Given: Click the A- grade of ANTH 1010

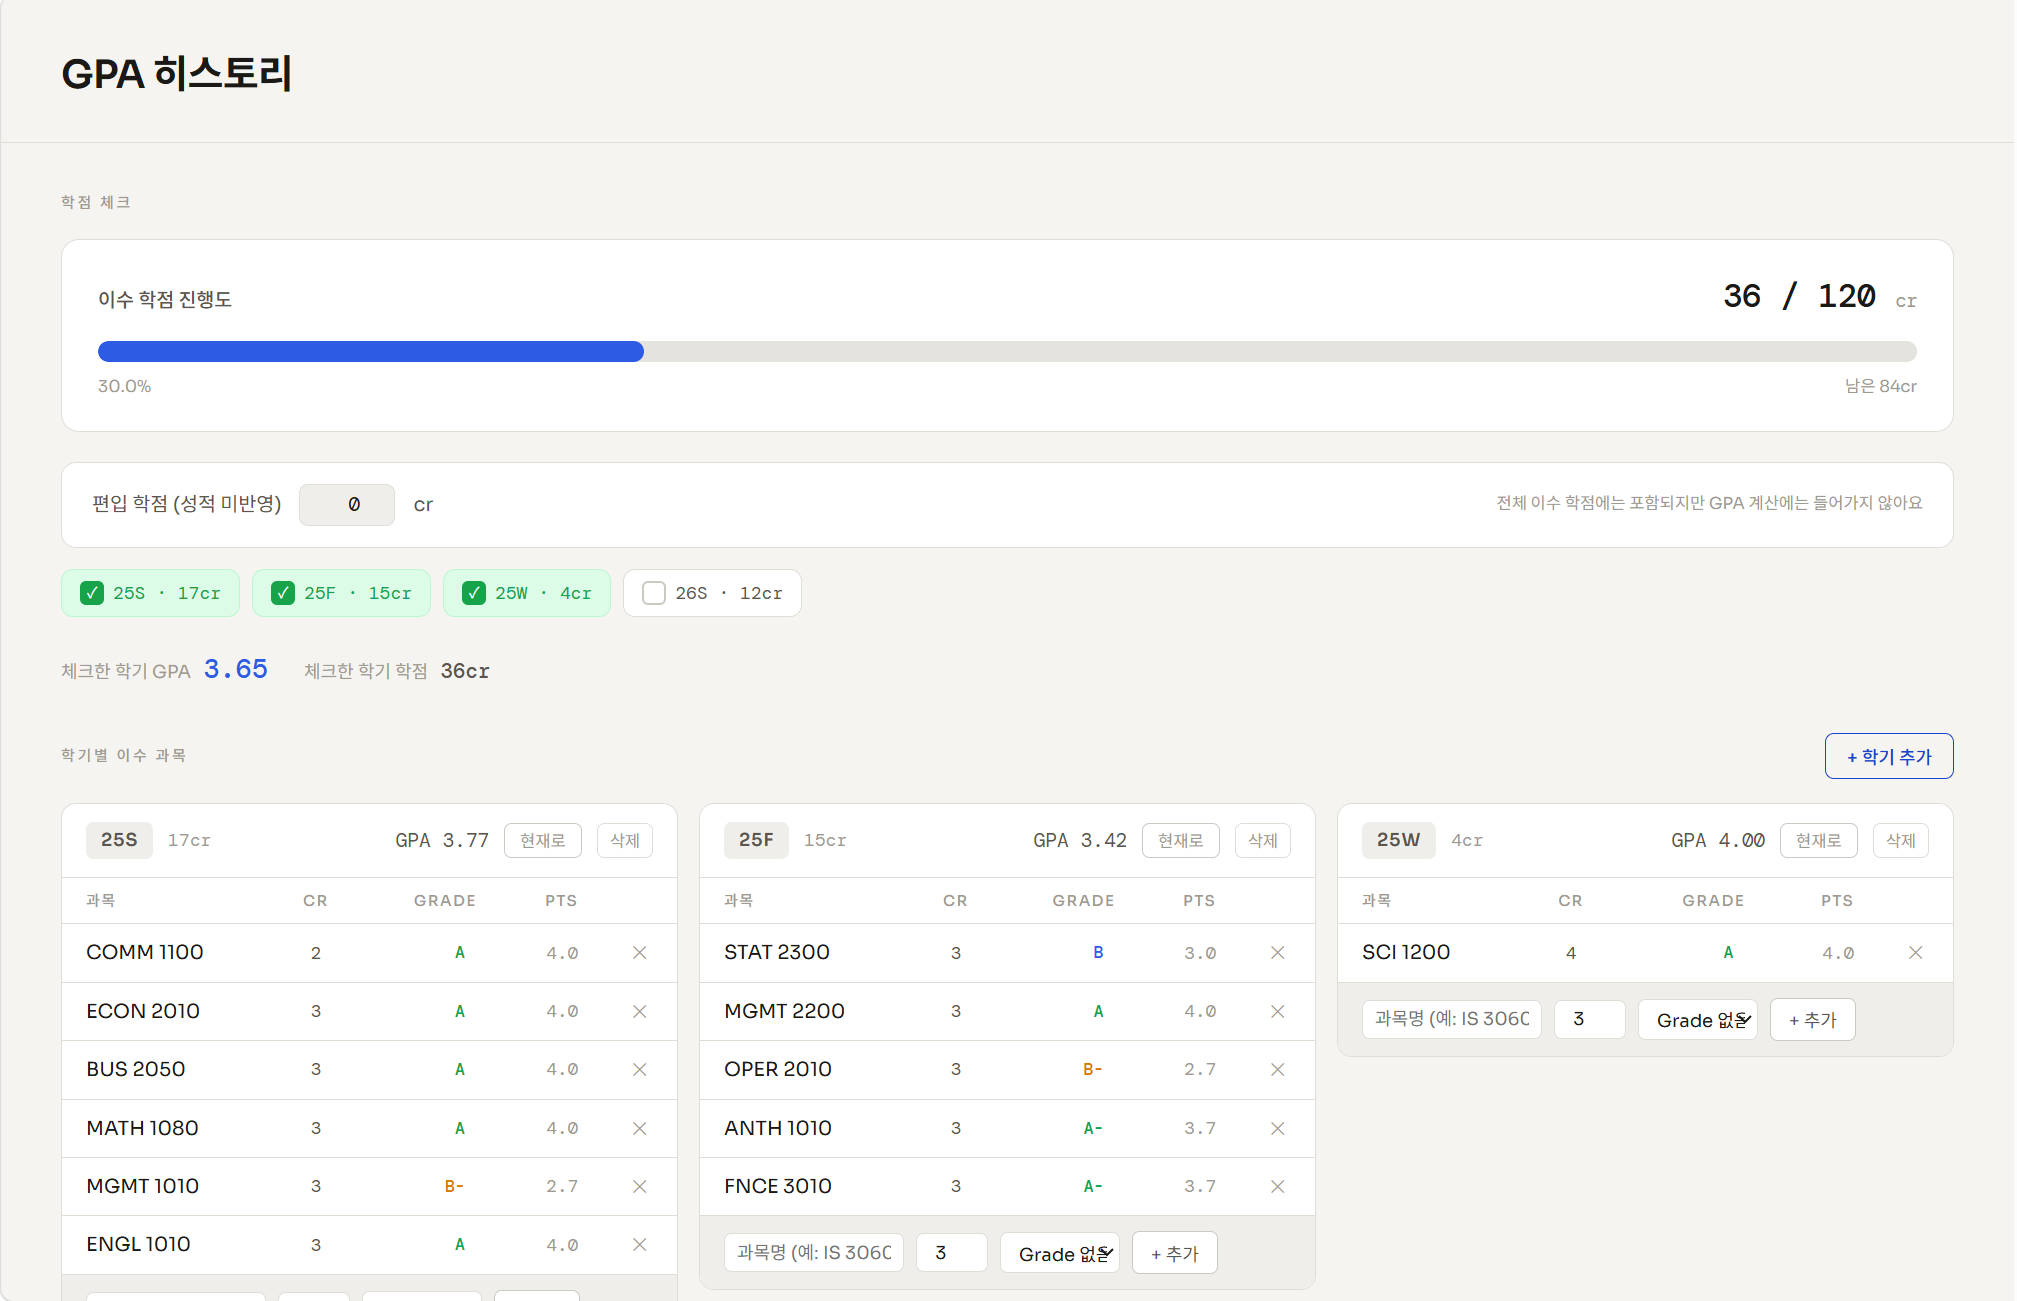Looking at the screenshot, I should click(1092, 1129).
